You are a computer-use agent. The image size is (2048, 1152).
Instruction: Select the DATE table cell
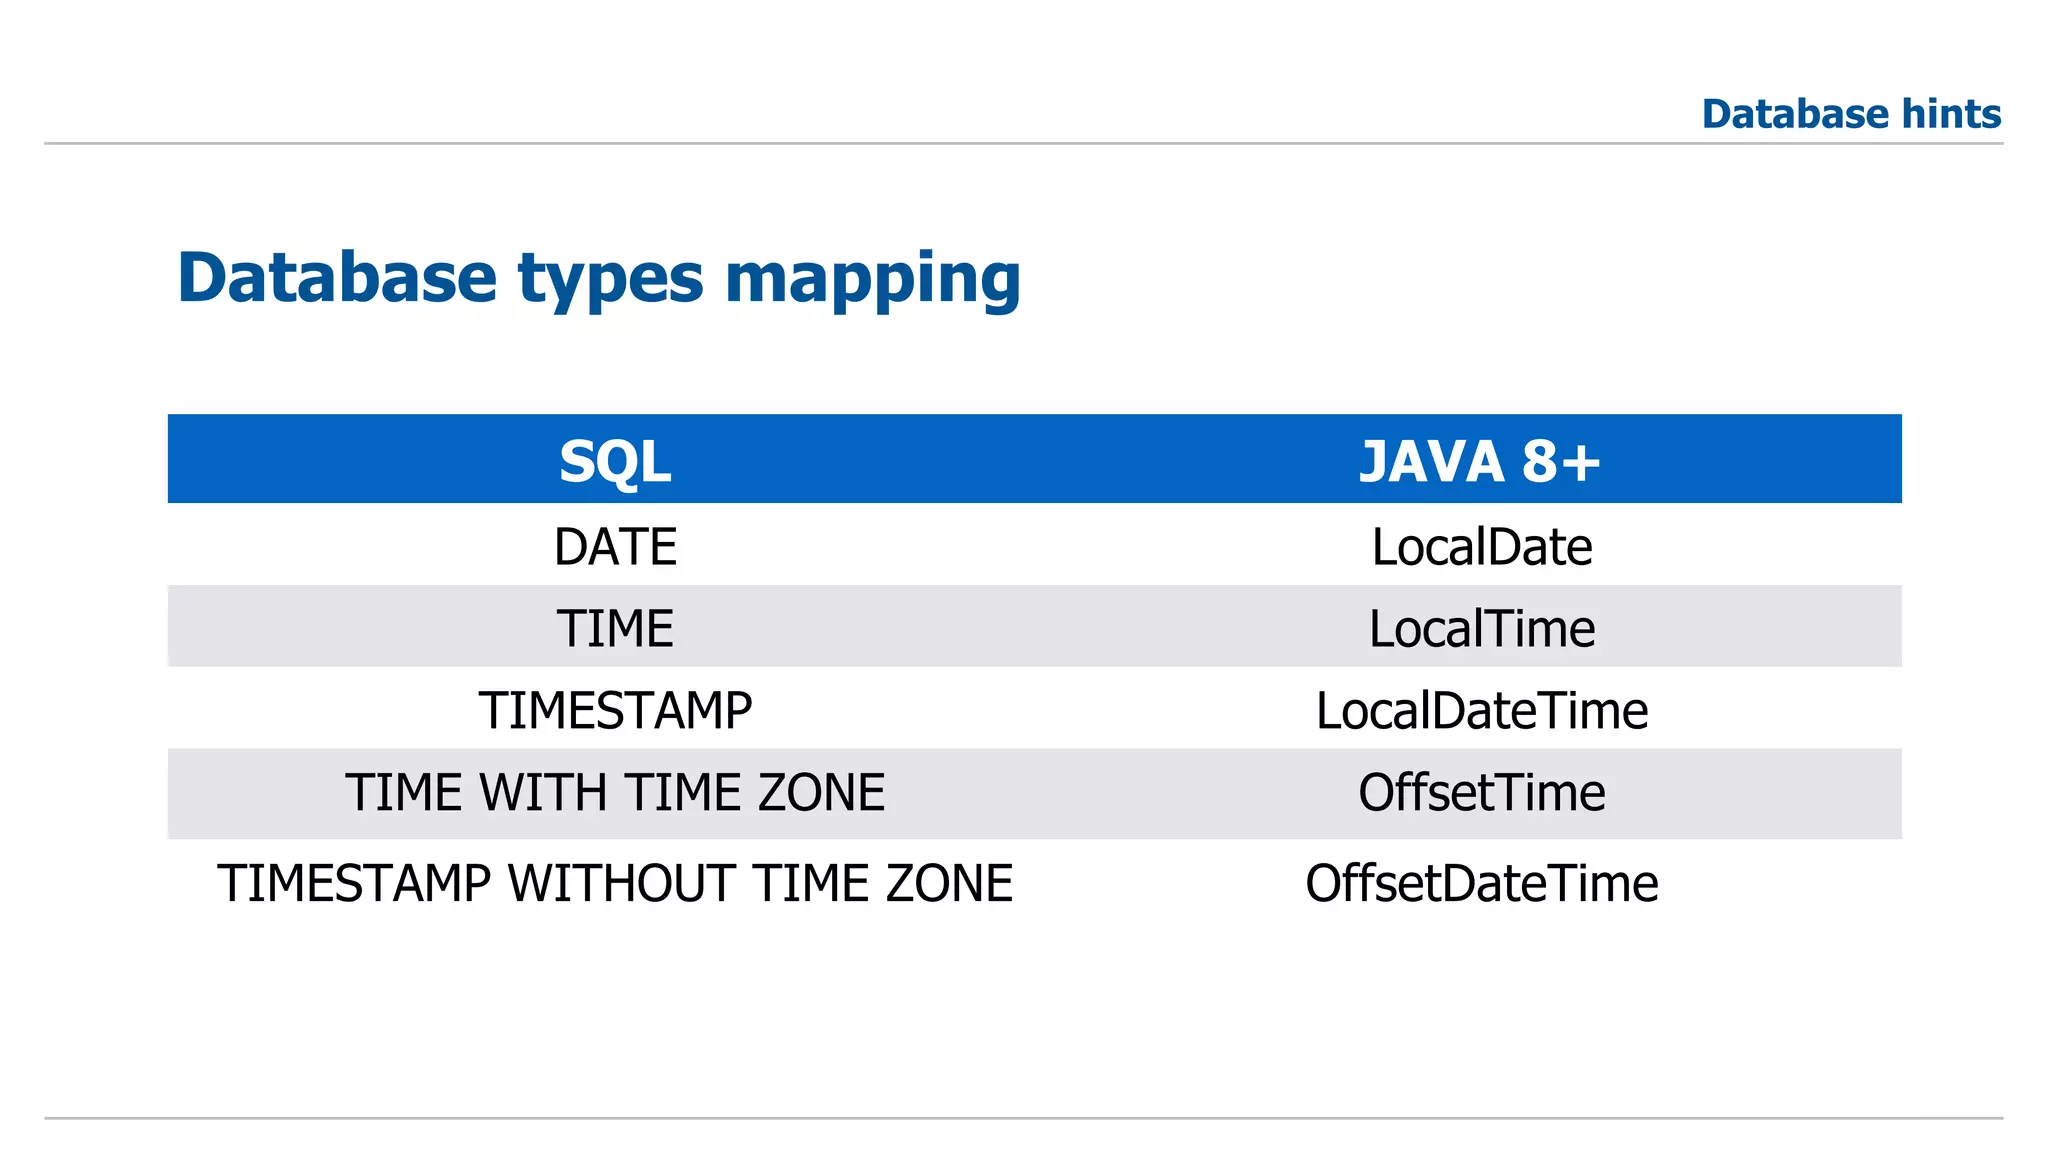pos(615,547)
